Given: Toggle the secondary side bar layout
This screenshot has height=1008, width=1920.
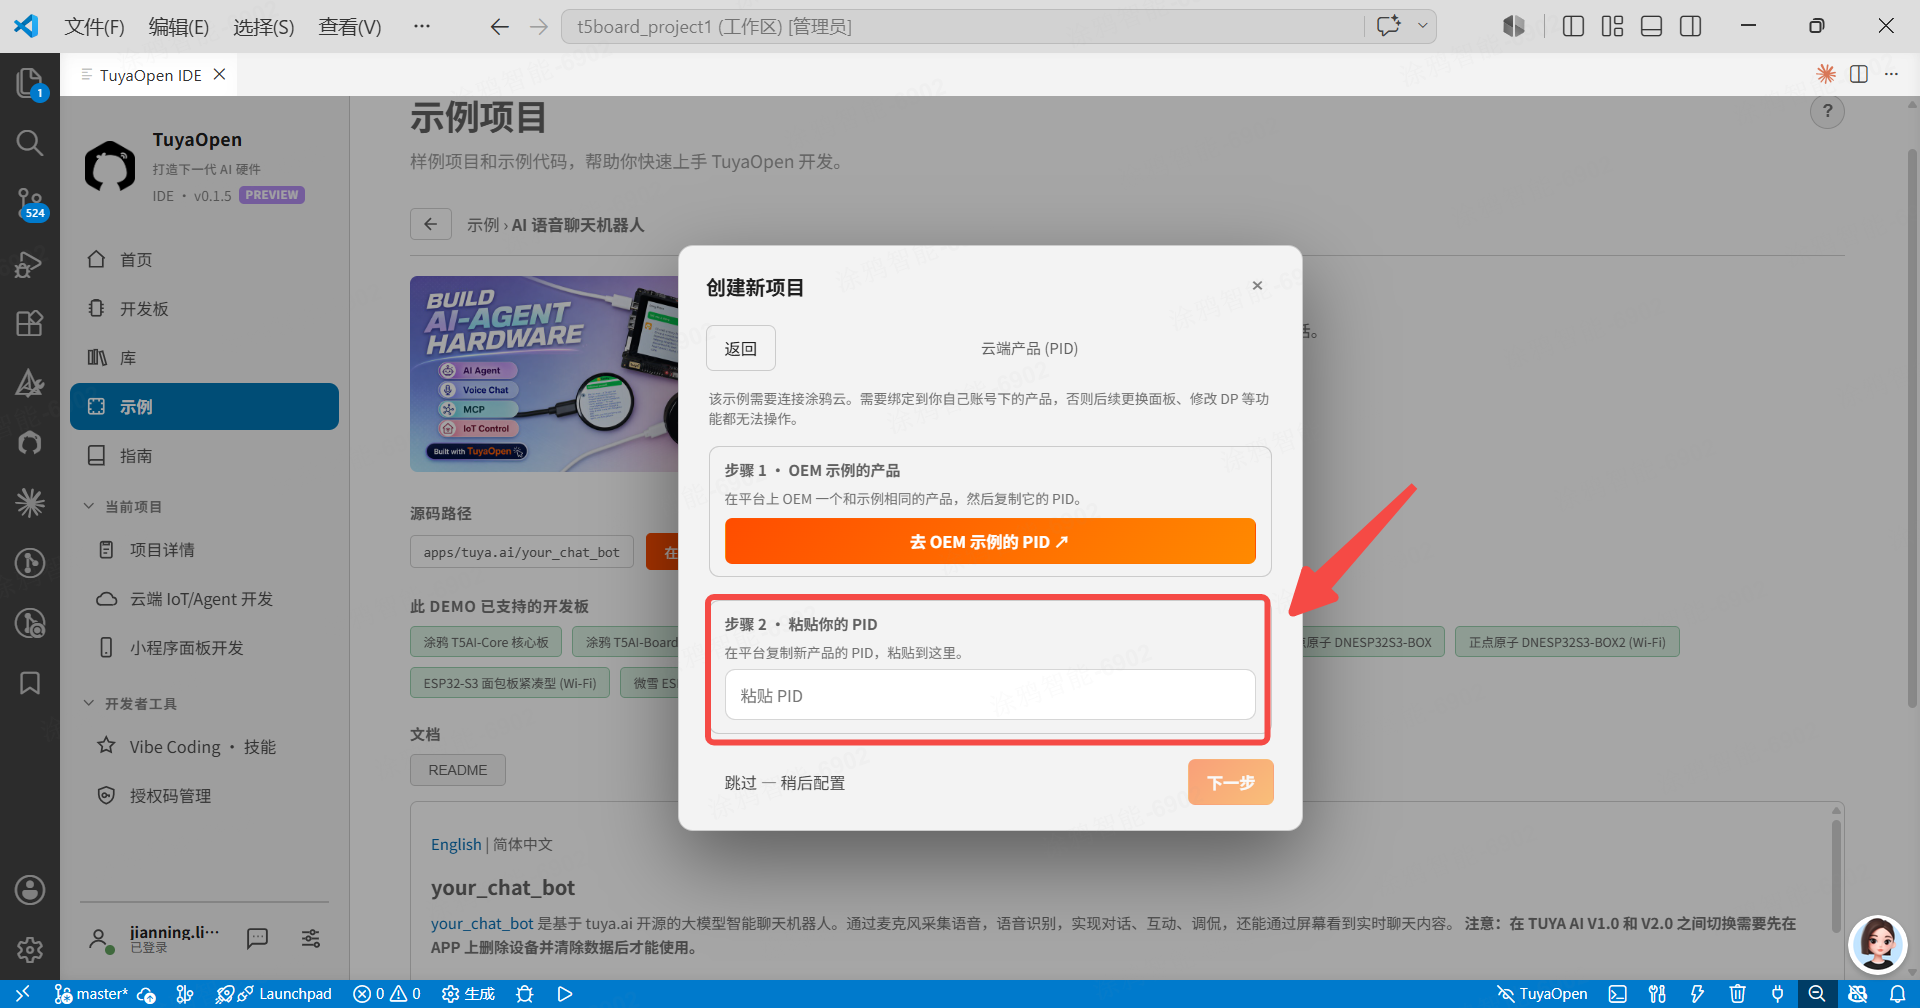Looking at the screenshot, I should [x=1691, y=27].
